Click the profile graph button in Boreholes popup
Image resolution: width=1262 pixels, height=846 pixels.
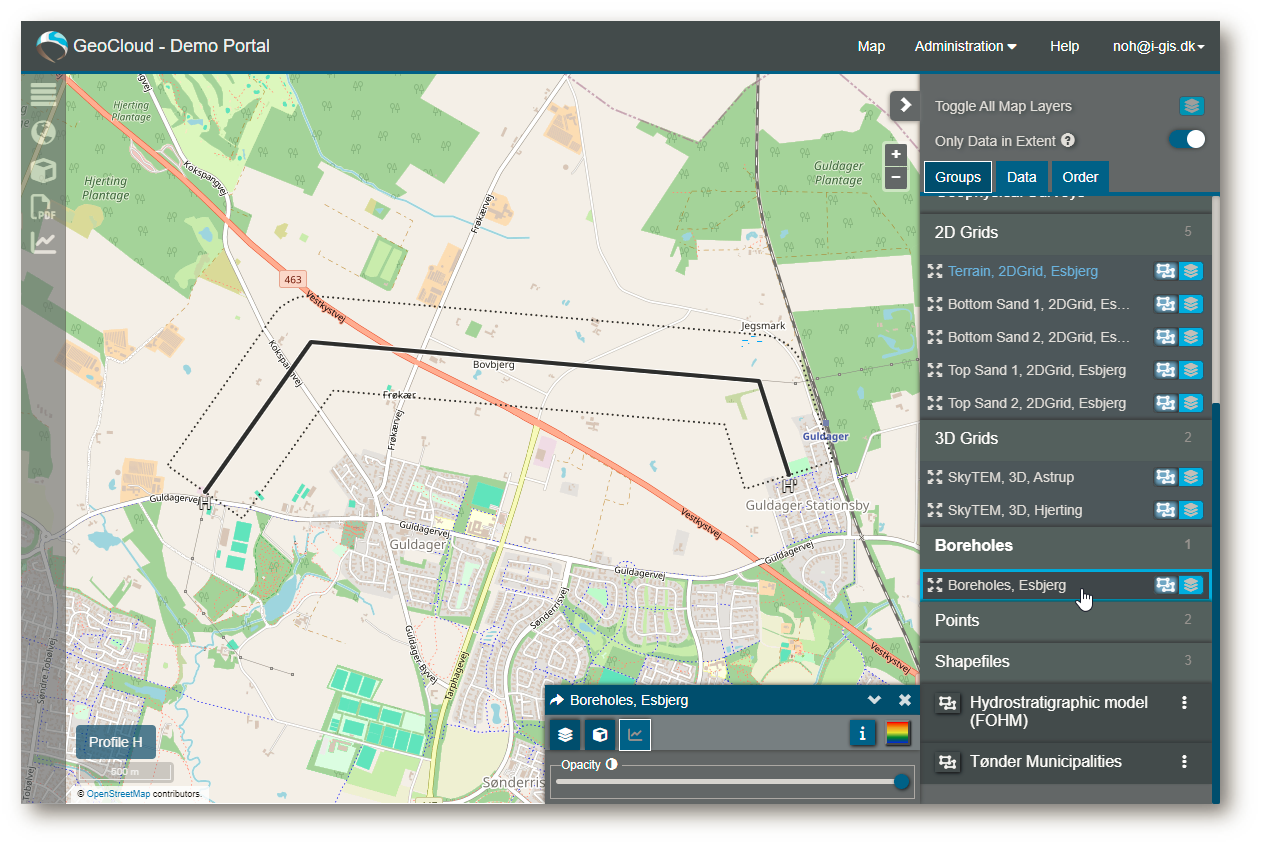(635, 735)
